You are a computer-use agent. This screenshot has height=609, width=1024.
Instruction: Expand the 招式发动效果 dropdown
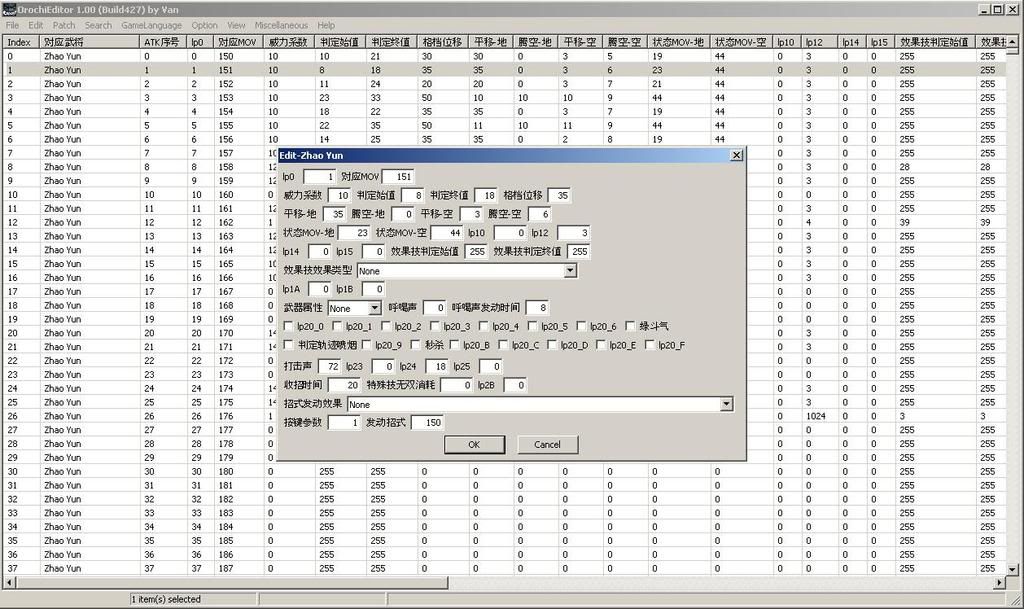[726, 404]
